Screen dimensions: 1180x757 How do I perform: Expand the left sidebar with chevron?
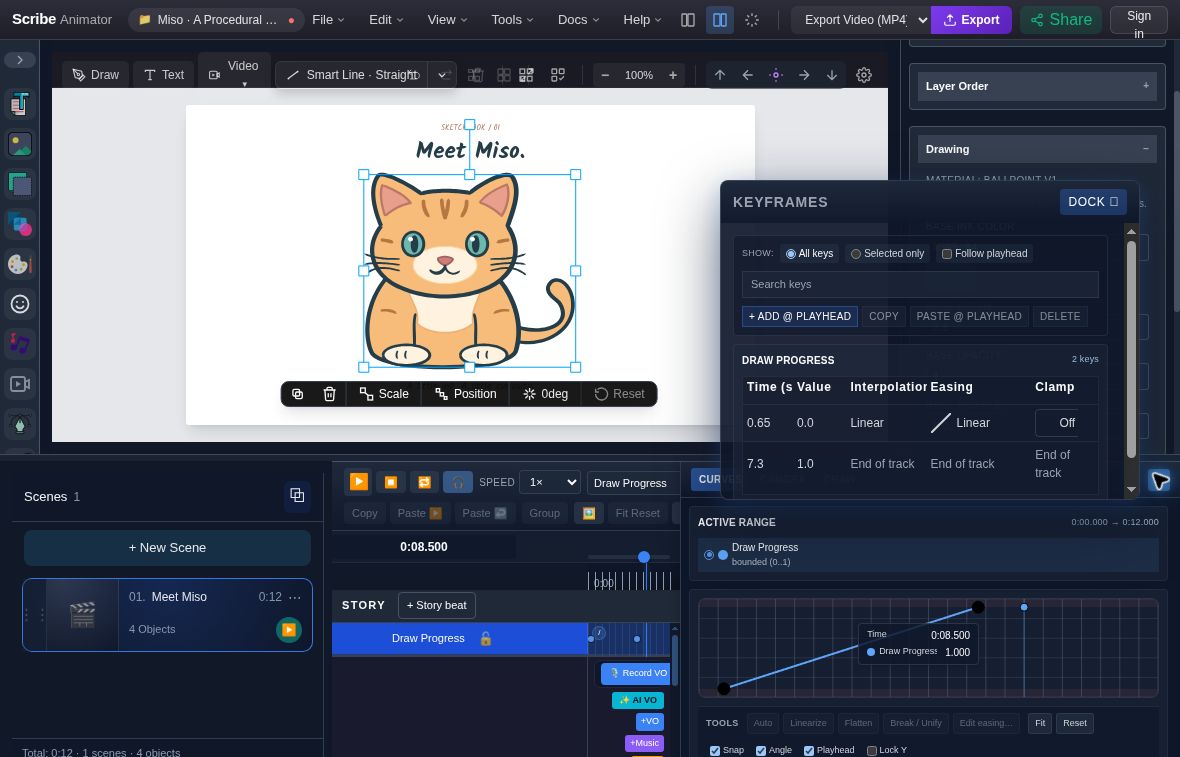click(20, 59)
